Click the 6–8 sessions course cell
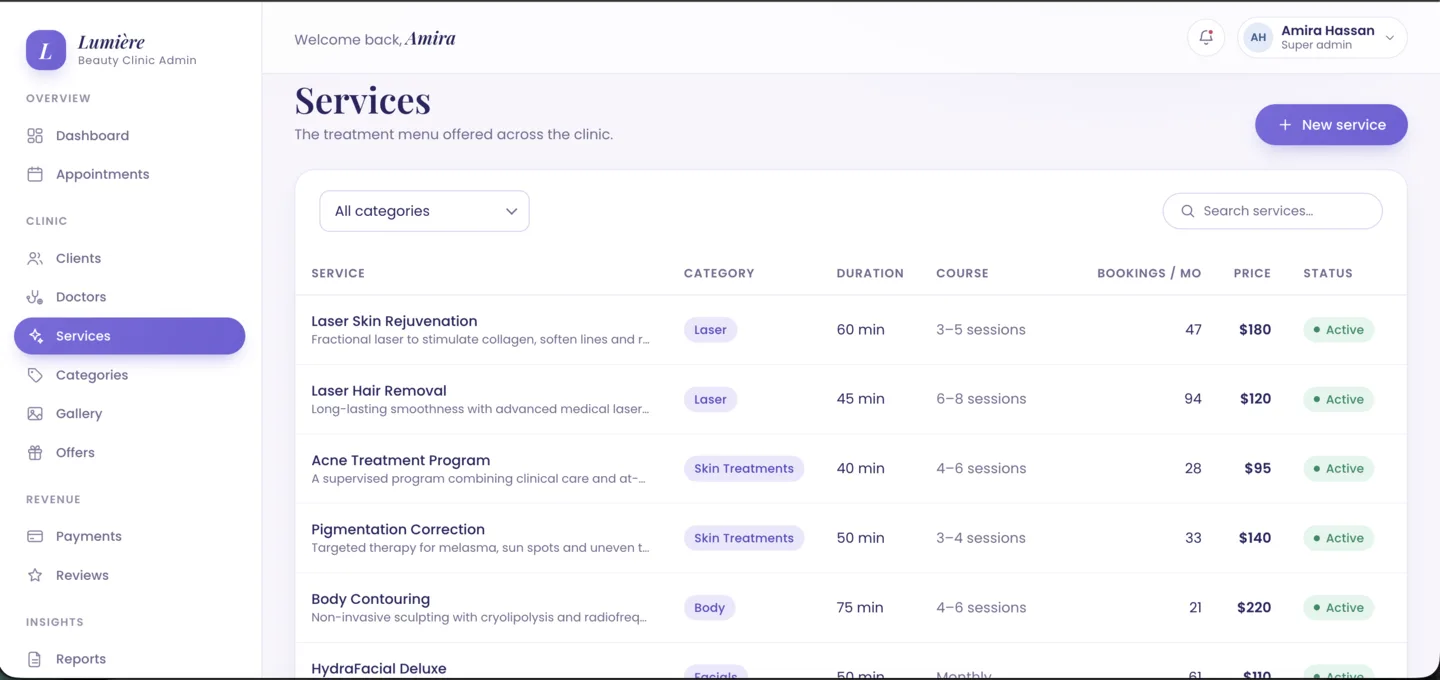 point(981,399)
